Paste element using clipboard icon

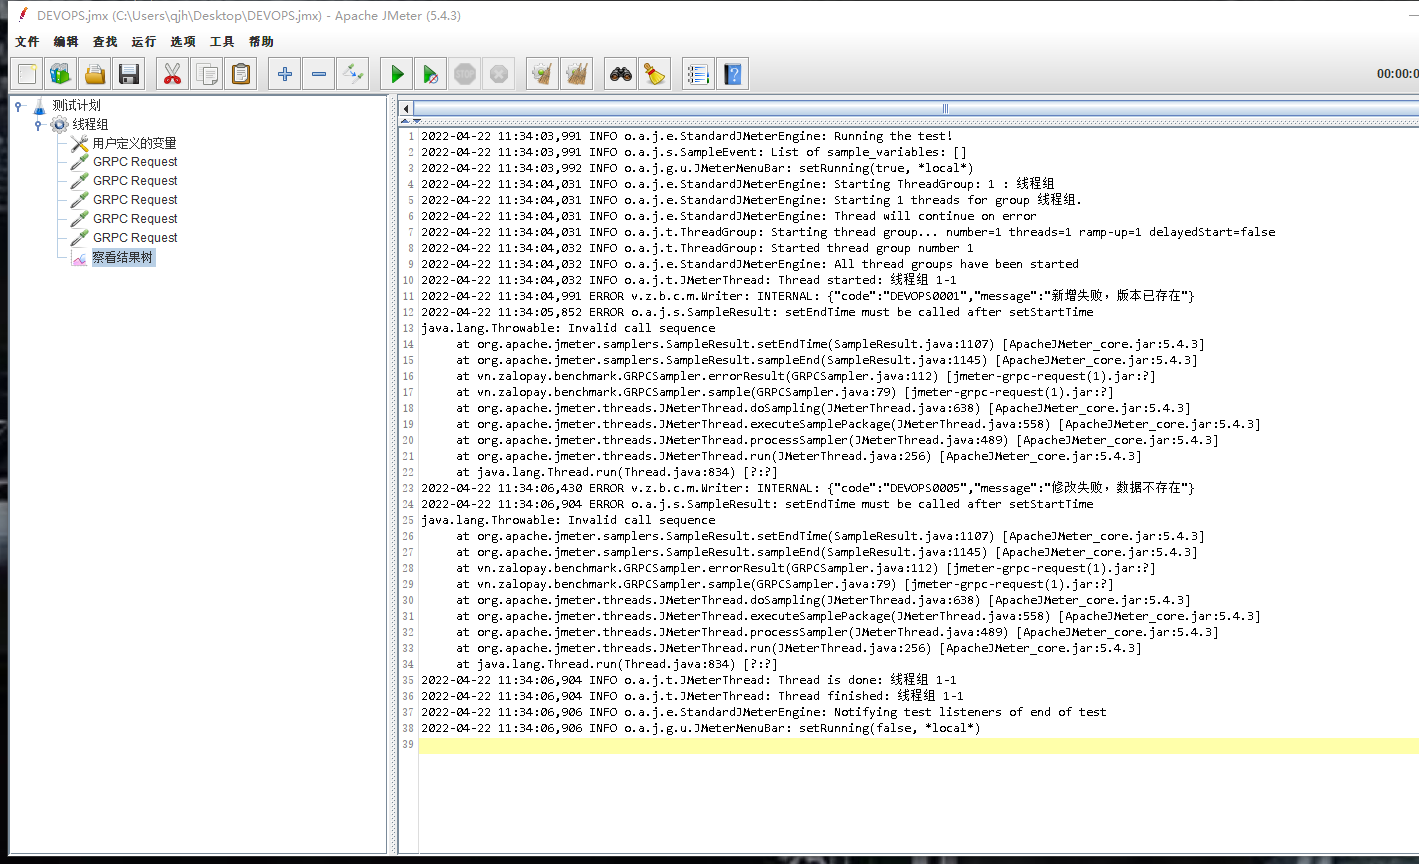[x=240, y=73]
